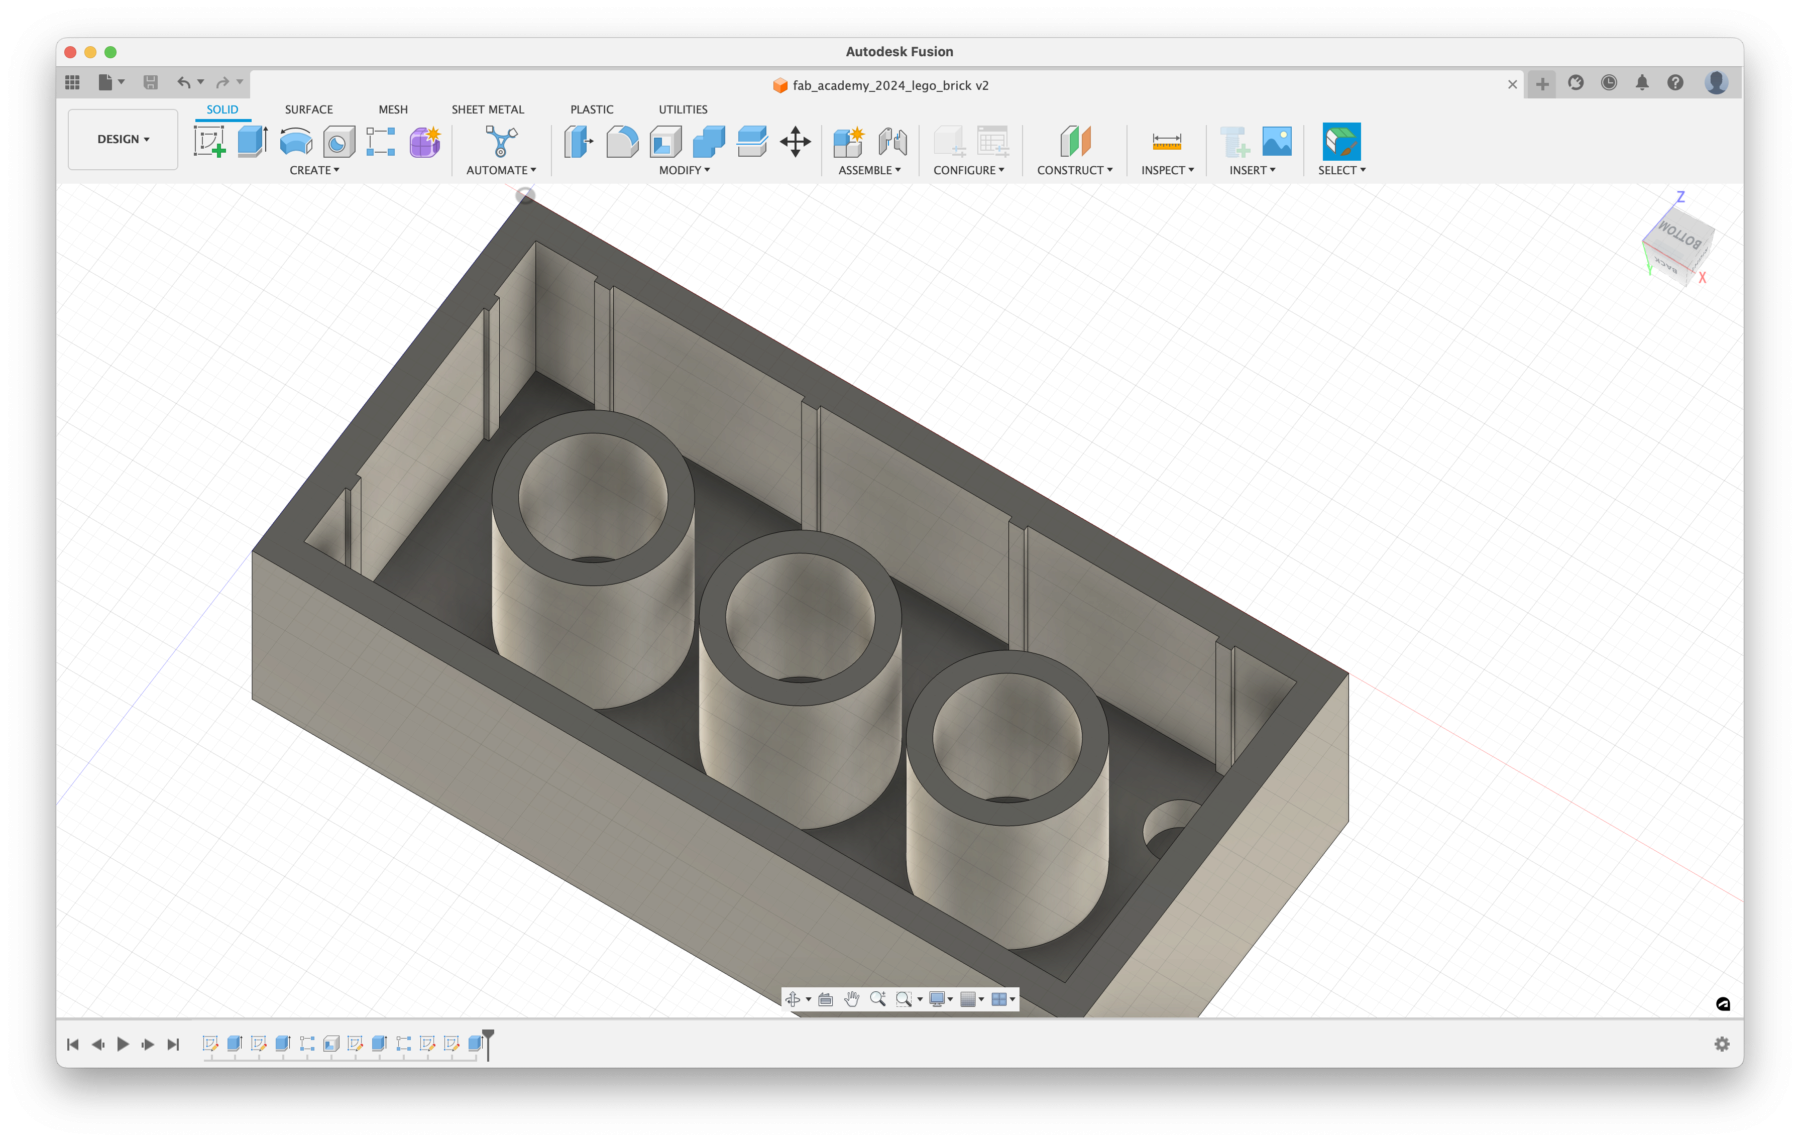Open the job status clock icon
The image size is (1800, 1142).
(x=1609, y=83)
